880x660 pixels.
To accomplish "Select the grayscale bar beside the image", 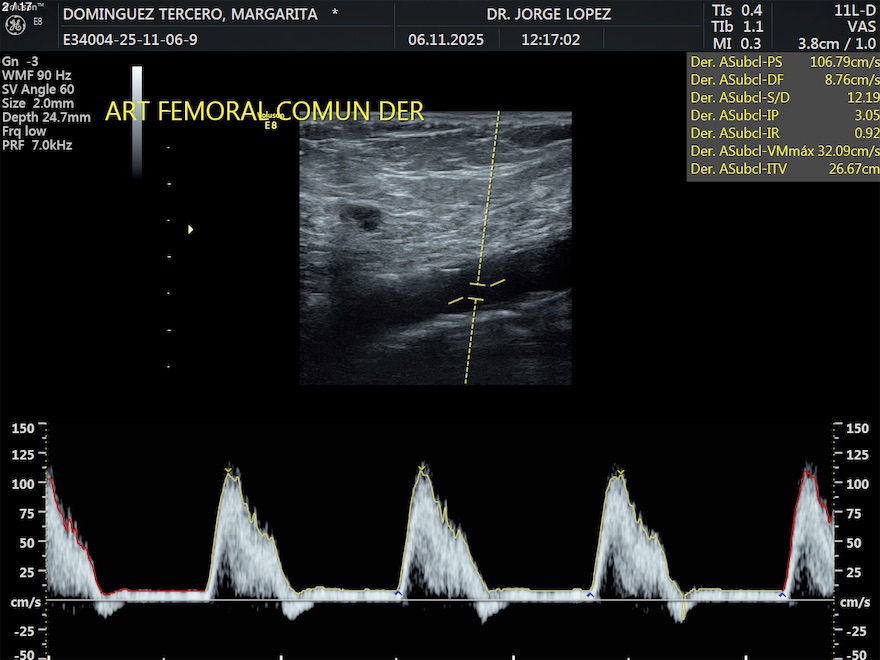I will tap(137, 120).
